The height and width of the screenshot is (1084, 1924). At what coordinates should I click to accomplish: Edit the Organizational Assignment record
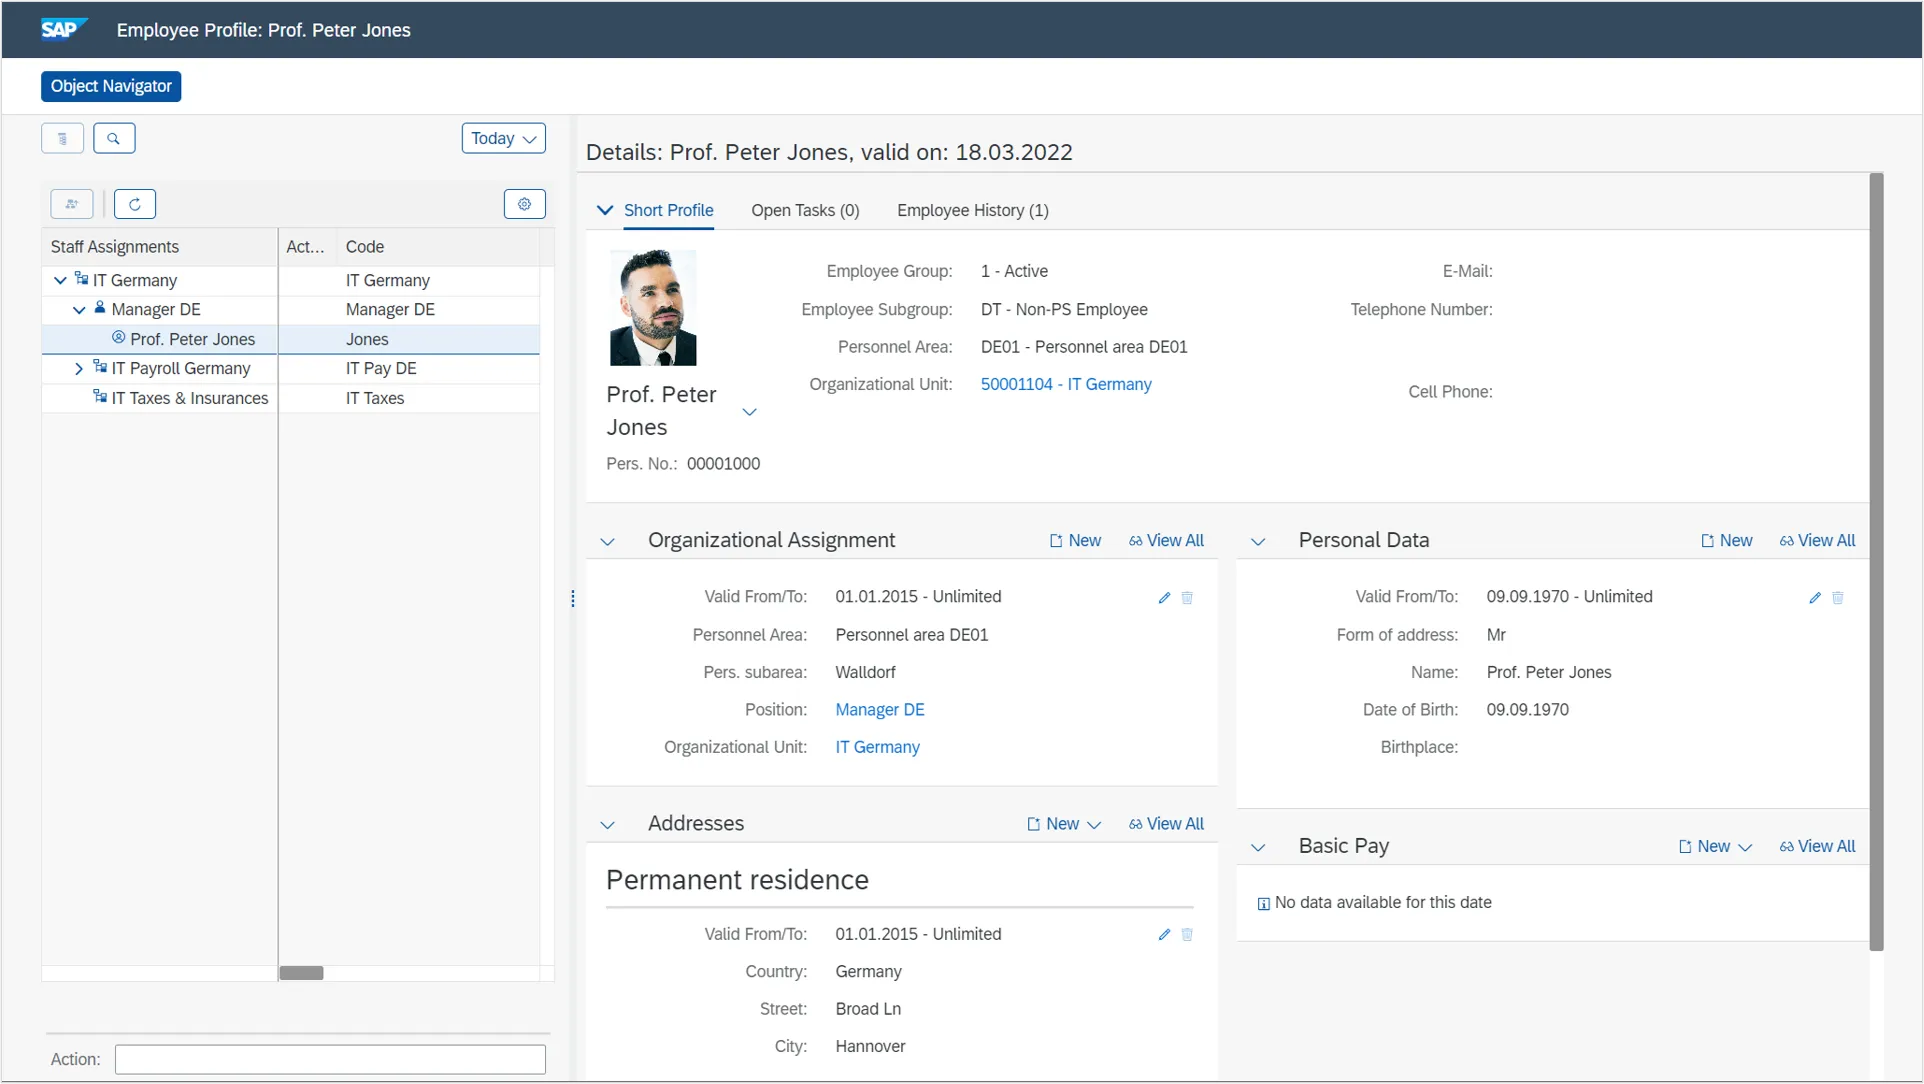(x=1163, y=598)
